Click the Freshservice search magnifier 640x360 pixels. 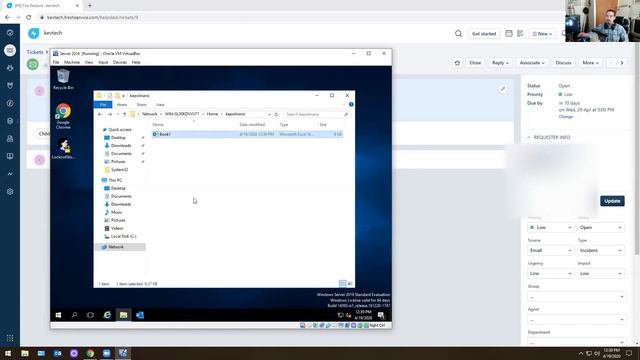458,33
